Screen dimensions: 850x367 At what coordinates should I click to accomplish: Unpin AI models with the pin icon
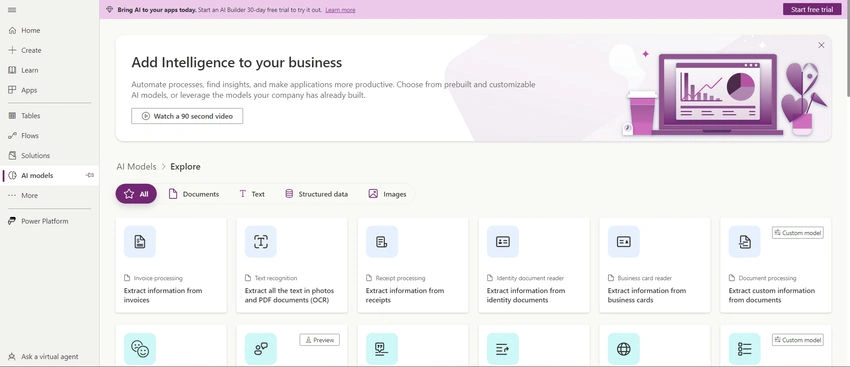(89, 175)
